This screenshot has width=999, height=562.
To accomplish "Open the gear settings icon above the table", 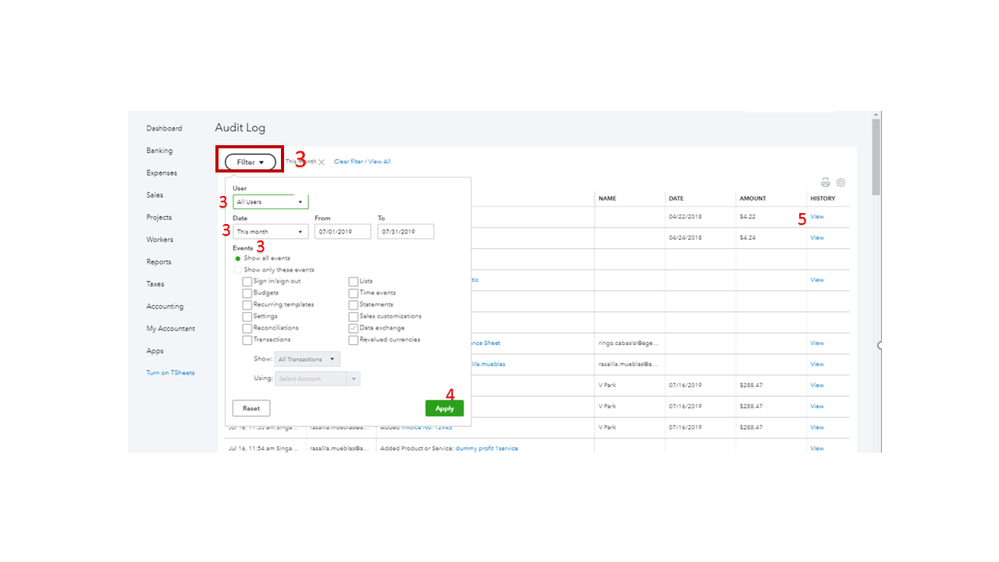I will click(x=841, y=182).
